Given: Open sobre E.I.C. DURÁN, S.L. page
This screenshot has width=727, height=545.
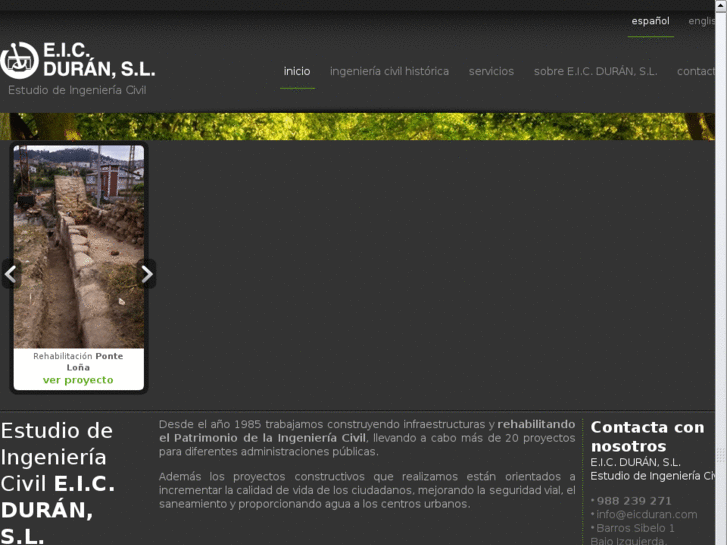Looking at the screenshot, I should tap(595, 71).
